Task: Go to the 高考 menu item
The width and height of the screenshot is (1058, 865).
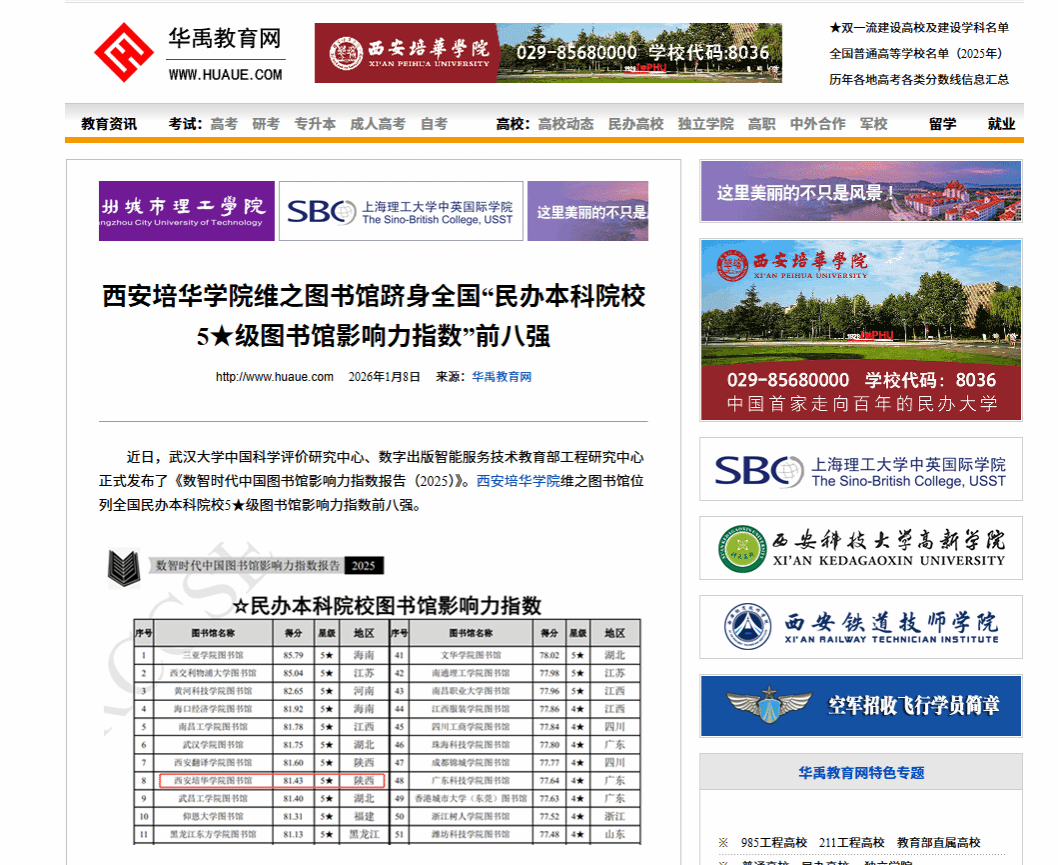Action: point(224,124)
